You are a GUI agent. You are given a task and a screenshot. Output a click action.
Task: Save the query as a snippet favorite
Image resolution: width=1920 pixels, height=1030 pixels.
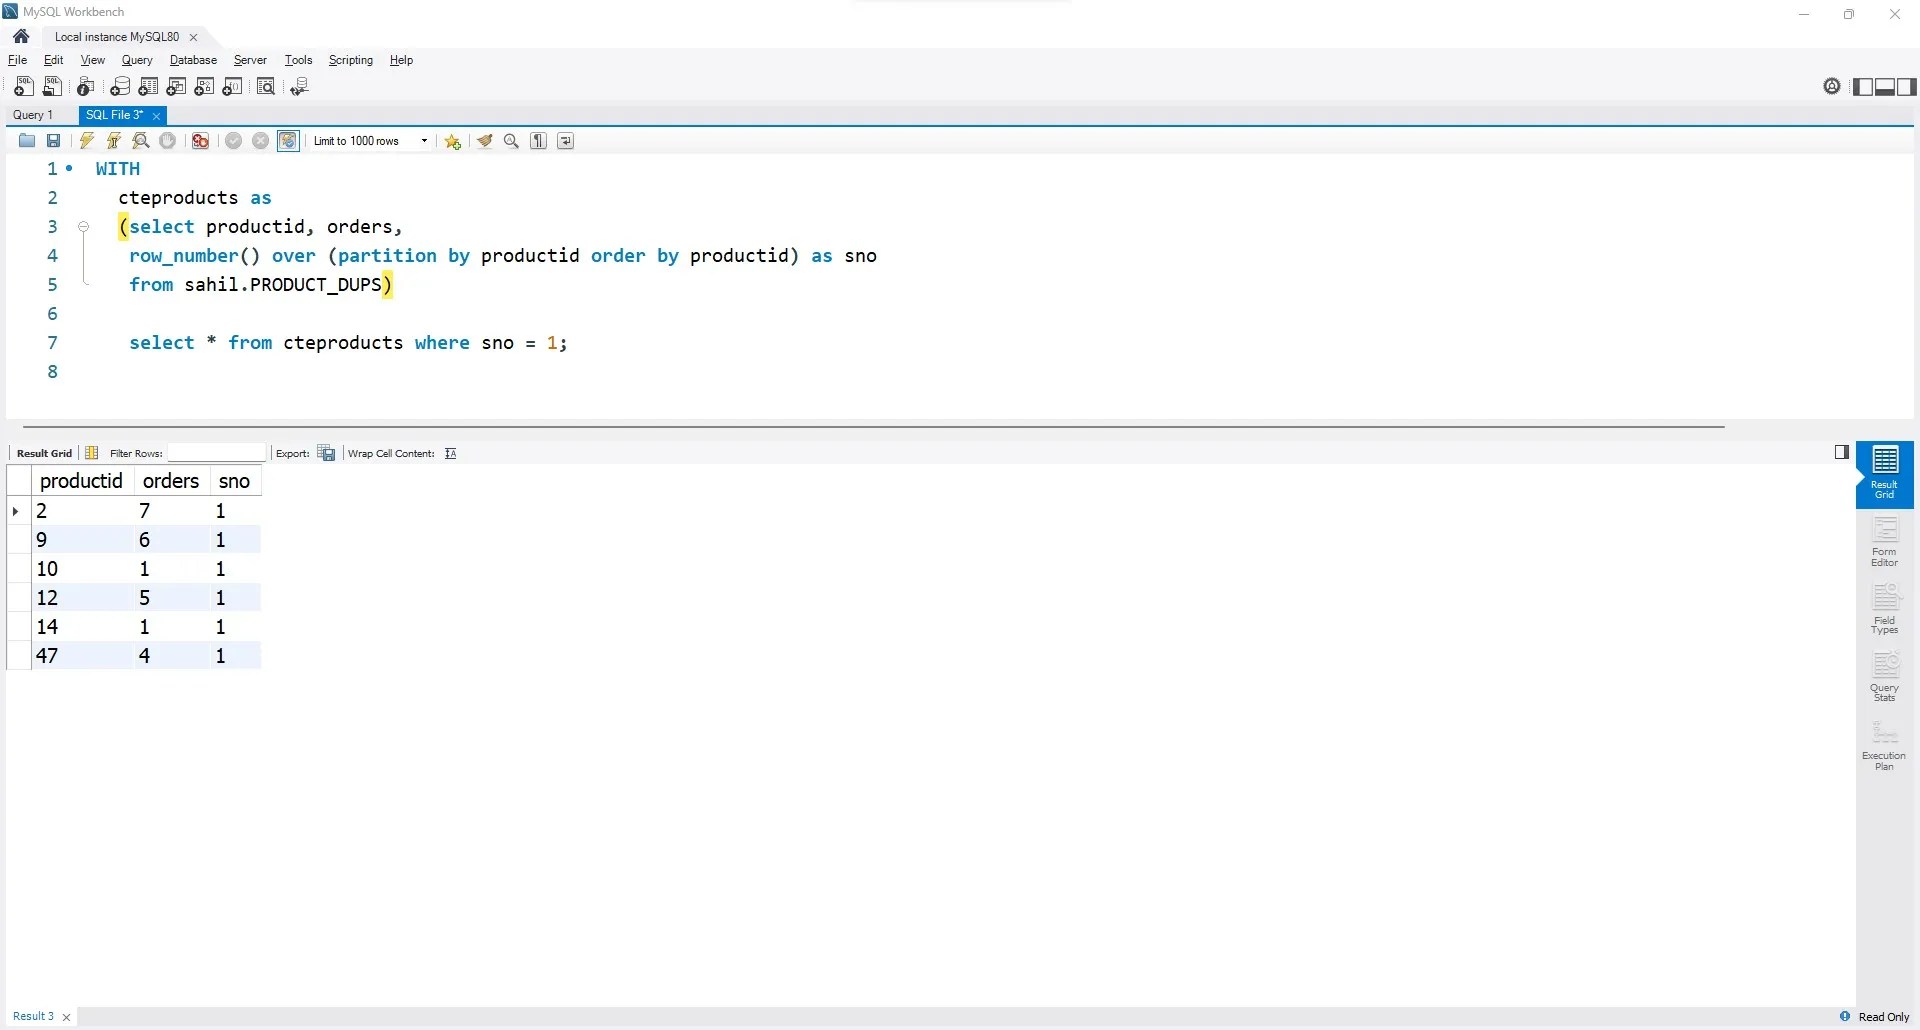[x=452, y=141]
